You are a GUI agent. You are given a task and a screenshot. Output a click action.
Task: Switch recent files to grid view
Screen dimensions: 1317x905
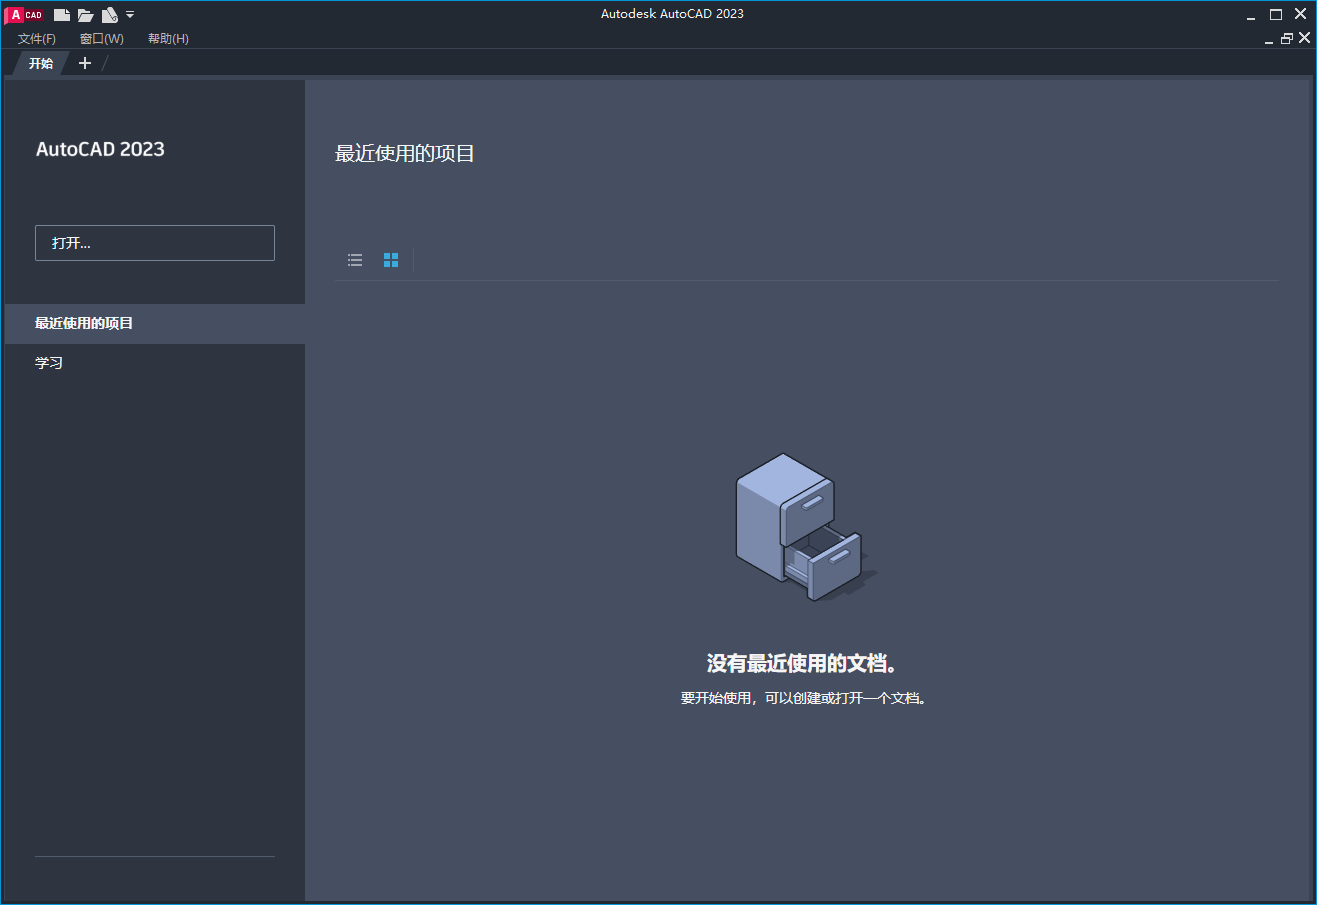[x=391, y=260]
